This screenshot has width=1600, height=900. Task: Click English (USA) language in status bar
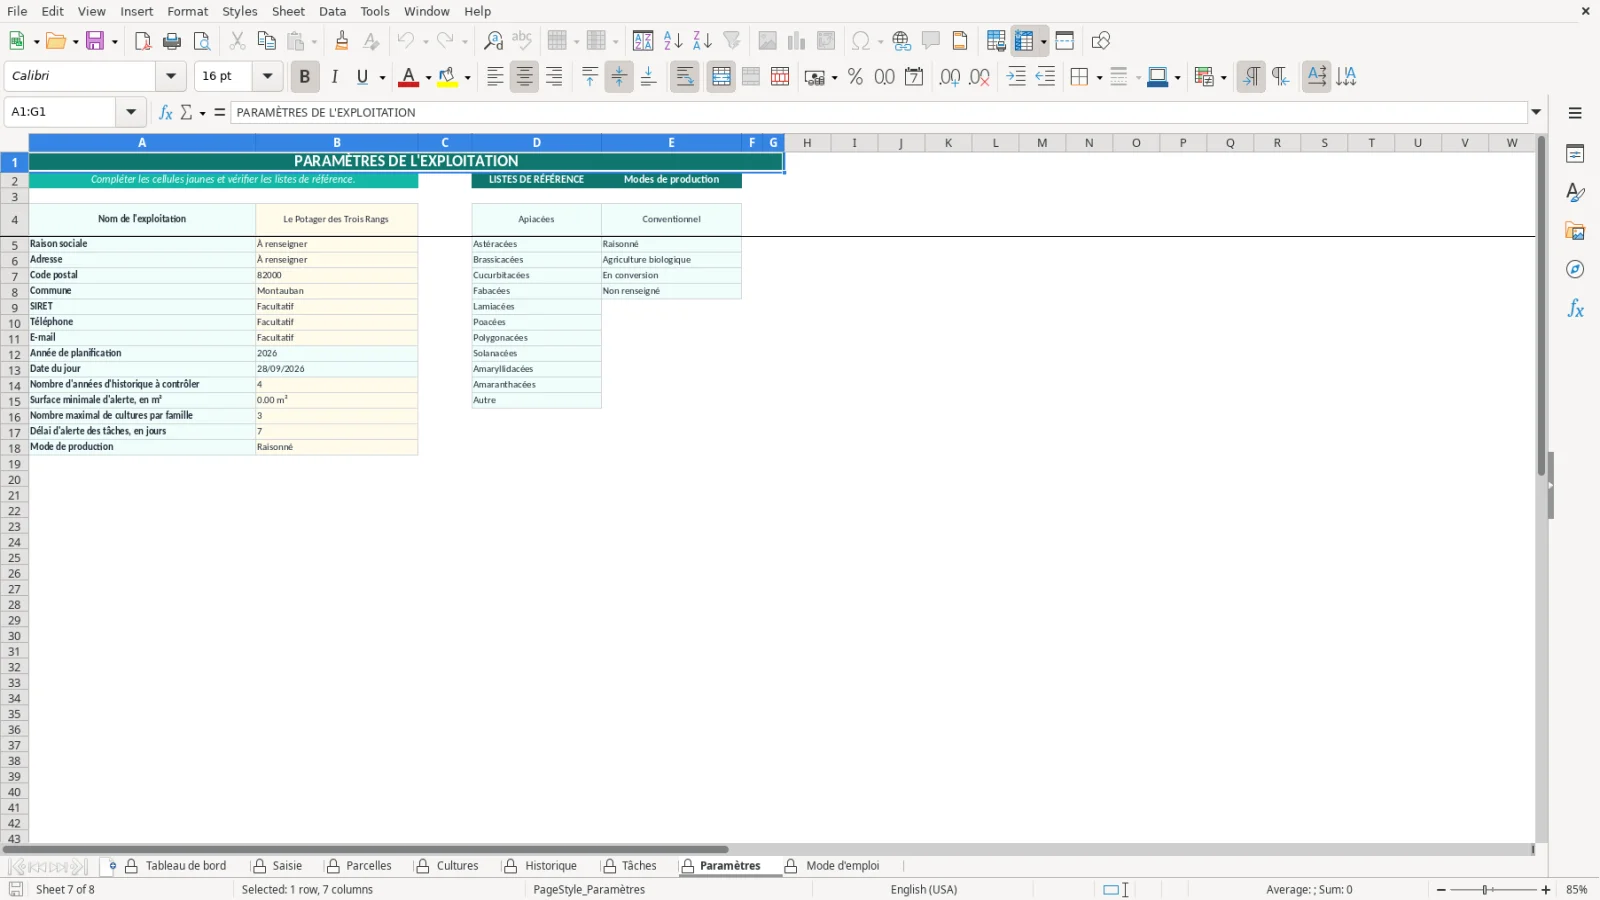(x=924, y=890)
